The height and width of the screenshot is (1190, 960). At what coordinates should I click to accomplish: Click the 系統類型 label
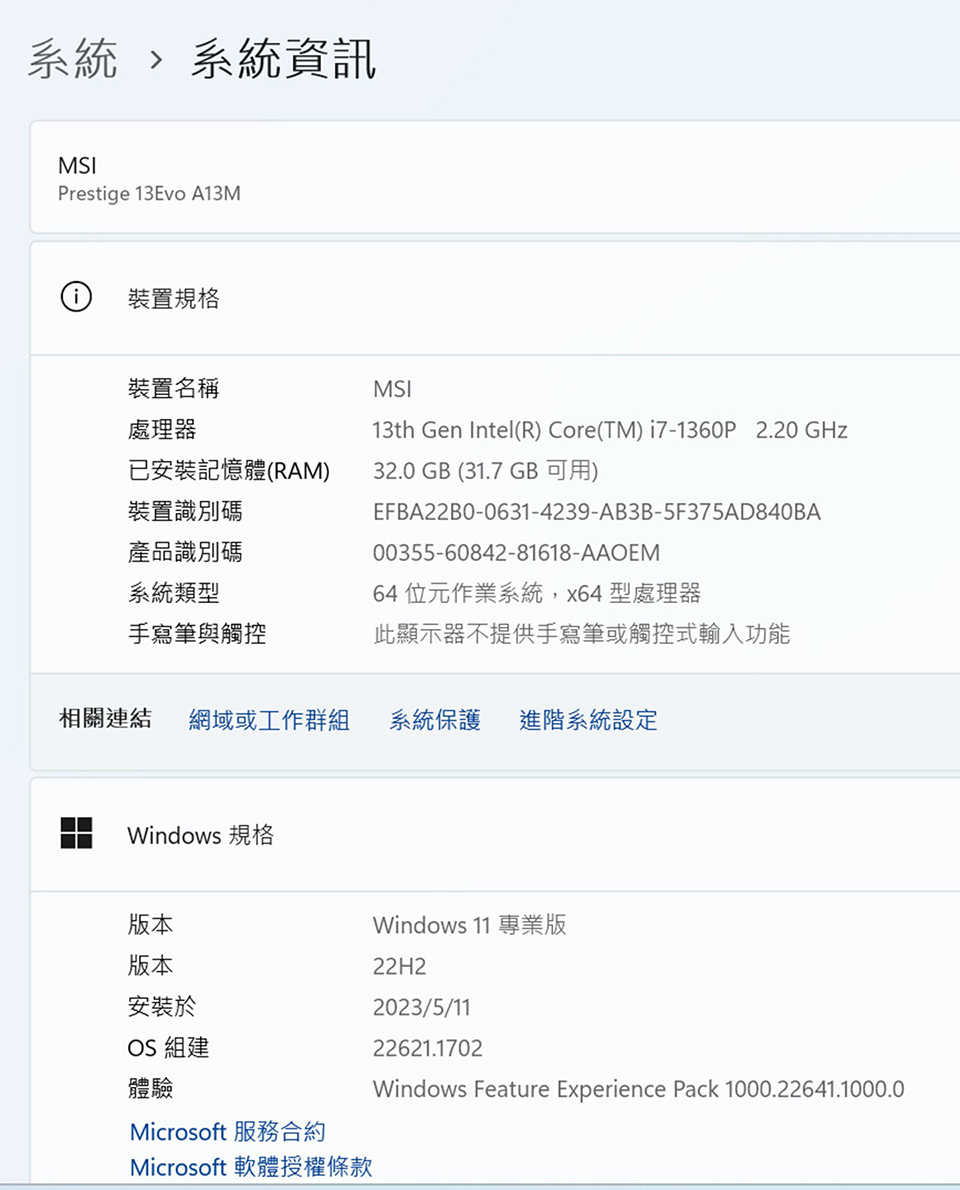click(174, 593)
